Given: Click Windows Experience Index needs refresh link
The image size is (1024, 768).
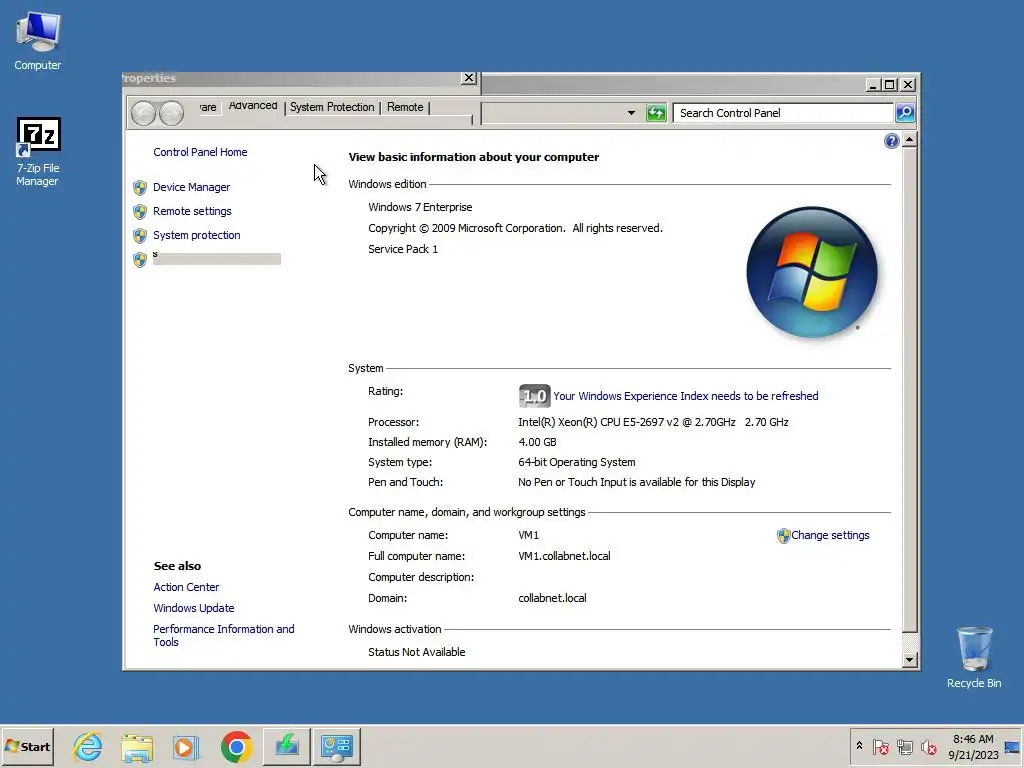Looking at the screenshot, I should 685,396.
